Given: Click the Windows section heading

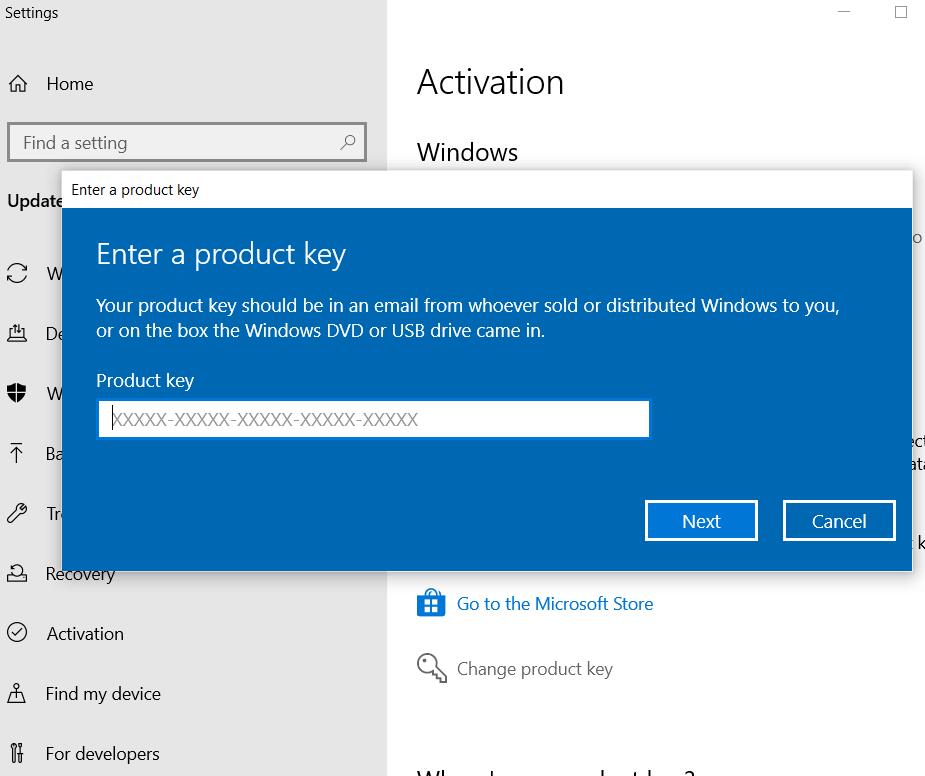Looking at the screenshot, I should click(467, 152).
